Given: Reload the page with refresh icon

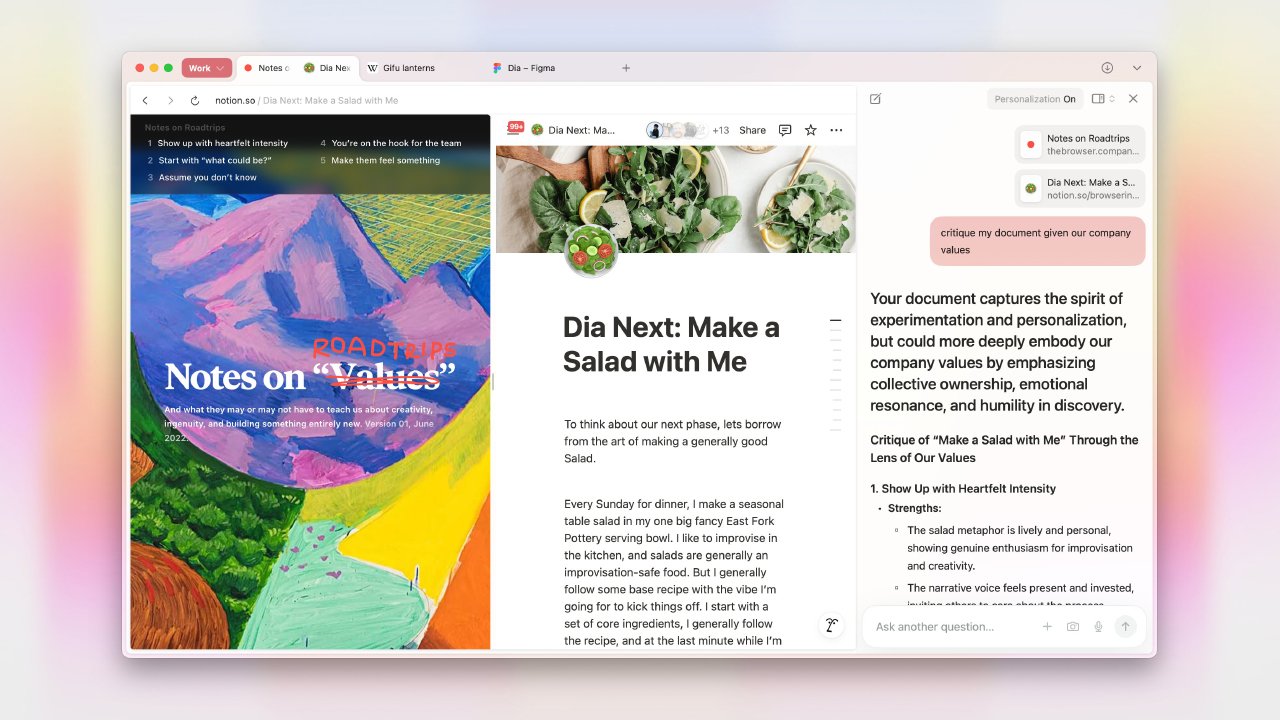Looking at the screenshot, I should (x=195, y=101).
